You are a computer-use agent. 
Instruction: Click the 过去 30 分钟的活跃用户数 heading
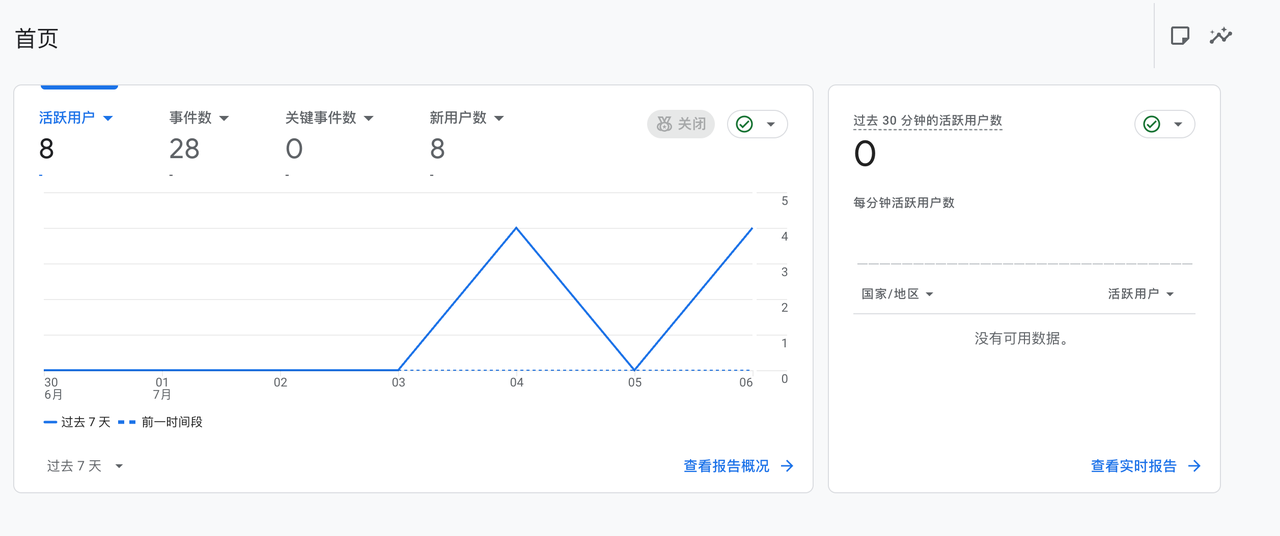point(927,121)
